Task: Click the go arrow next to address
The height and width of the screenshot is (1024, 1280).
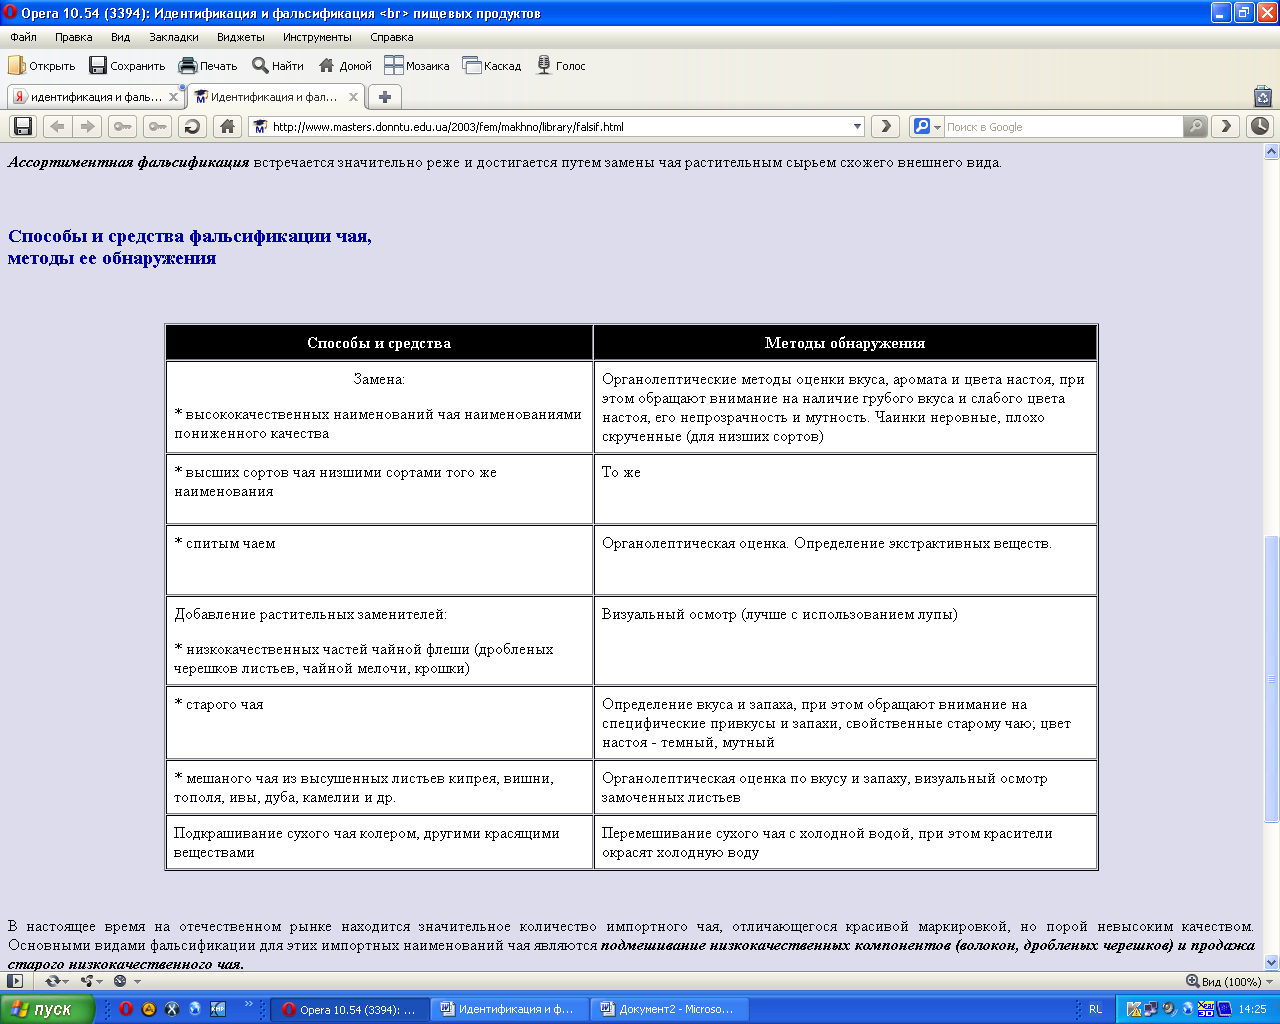Action: (x=884, y=127)
